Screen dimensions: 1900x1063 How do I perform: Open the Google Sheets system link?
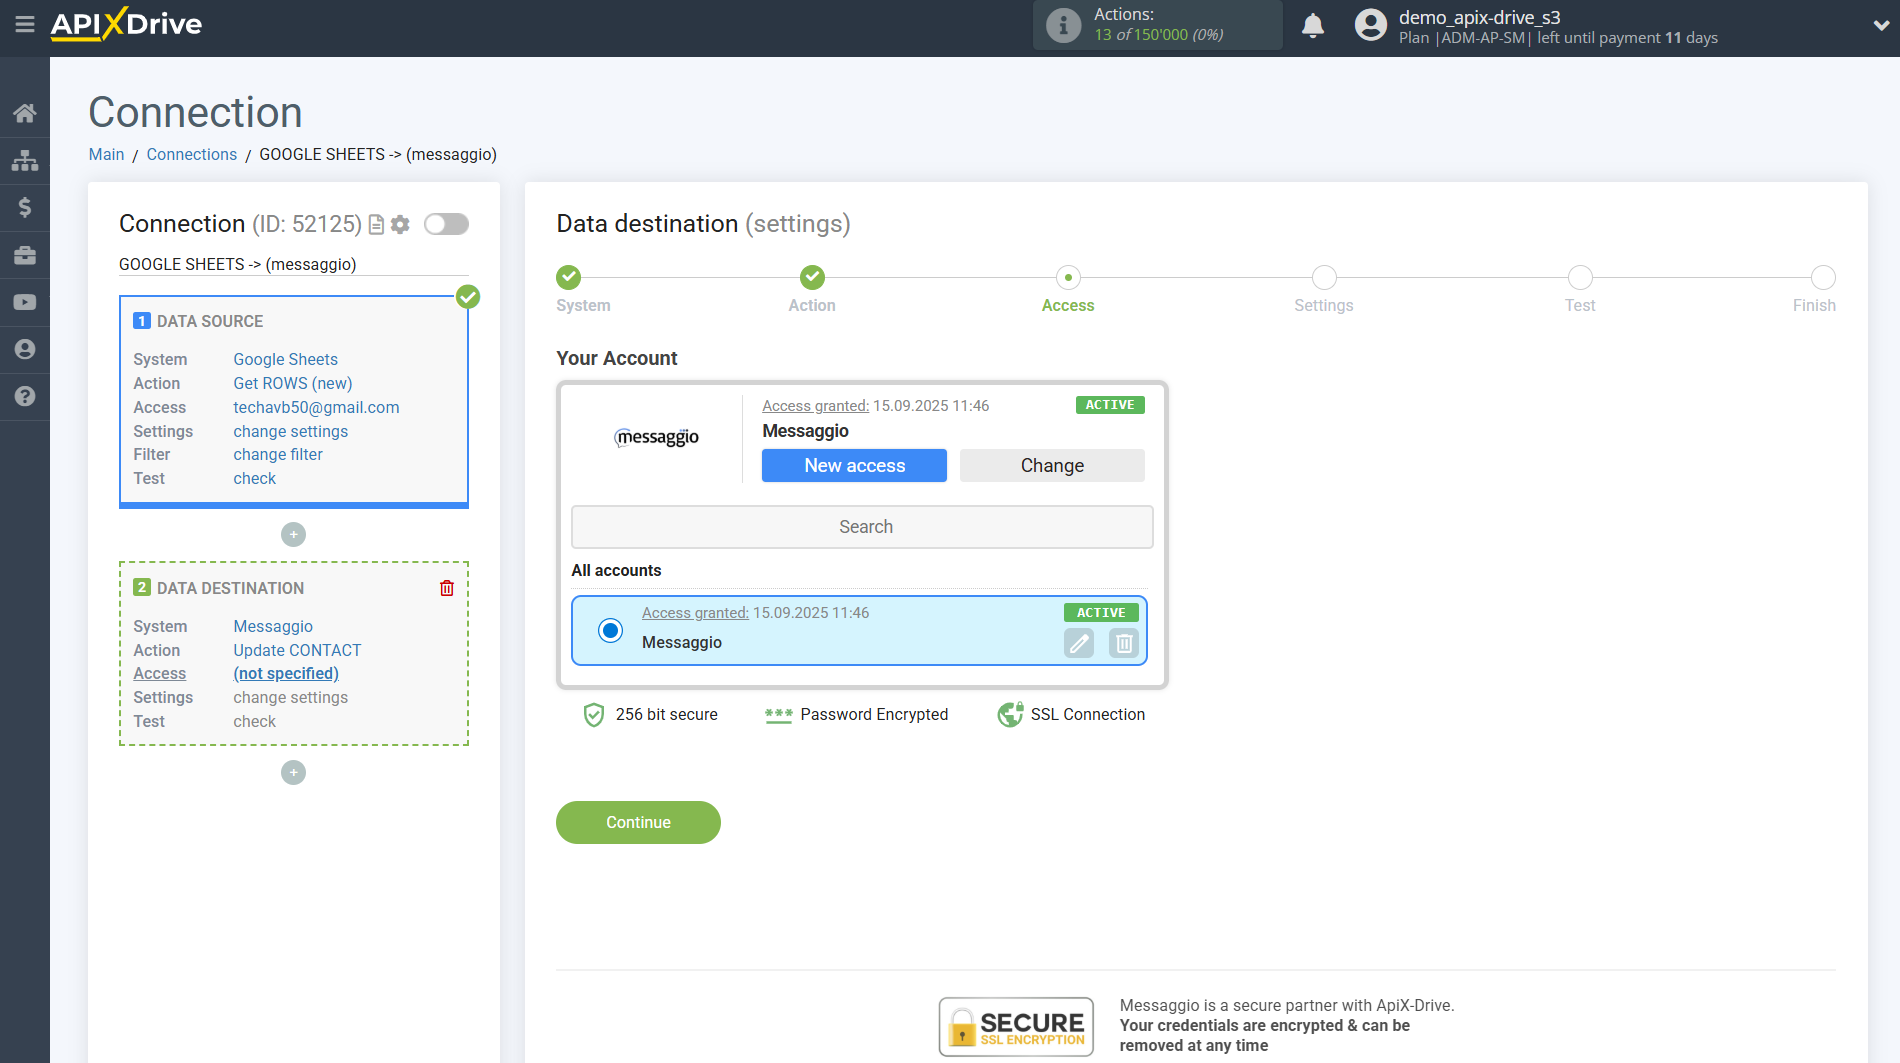[285, 359]
